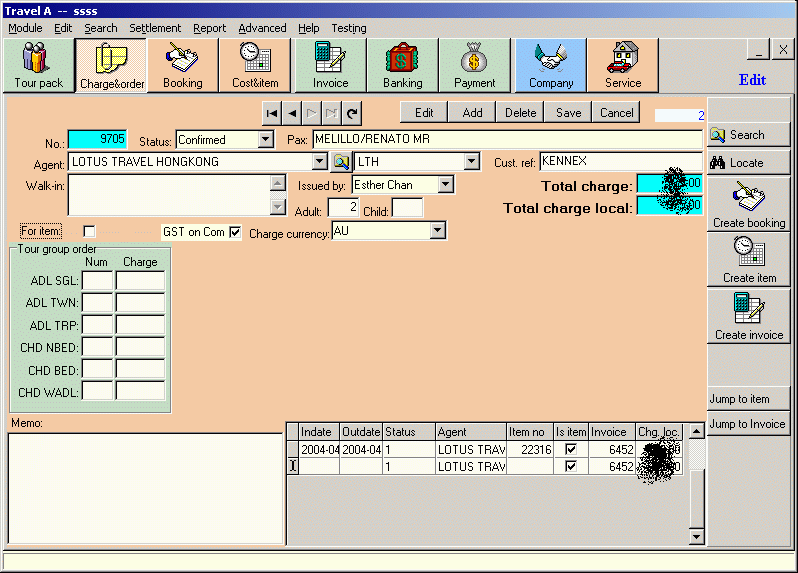Click the Jump to Invoice button

click(747, 424)
